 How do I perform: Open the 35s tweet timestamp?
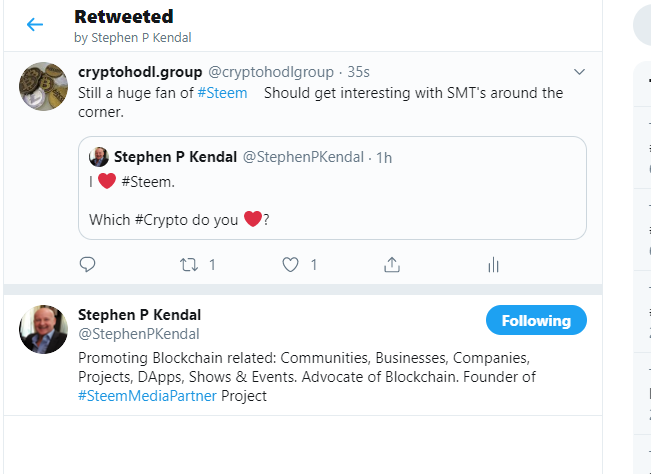[360, 72]
